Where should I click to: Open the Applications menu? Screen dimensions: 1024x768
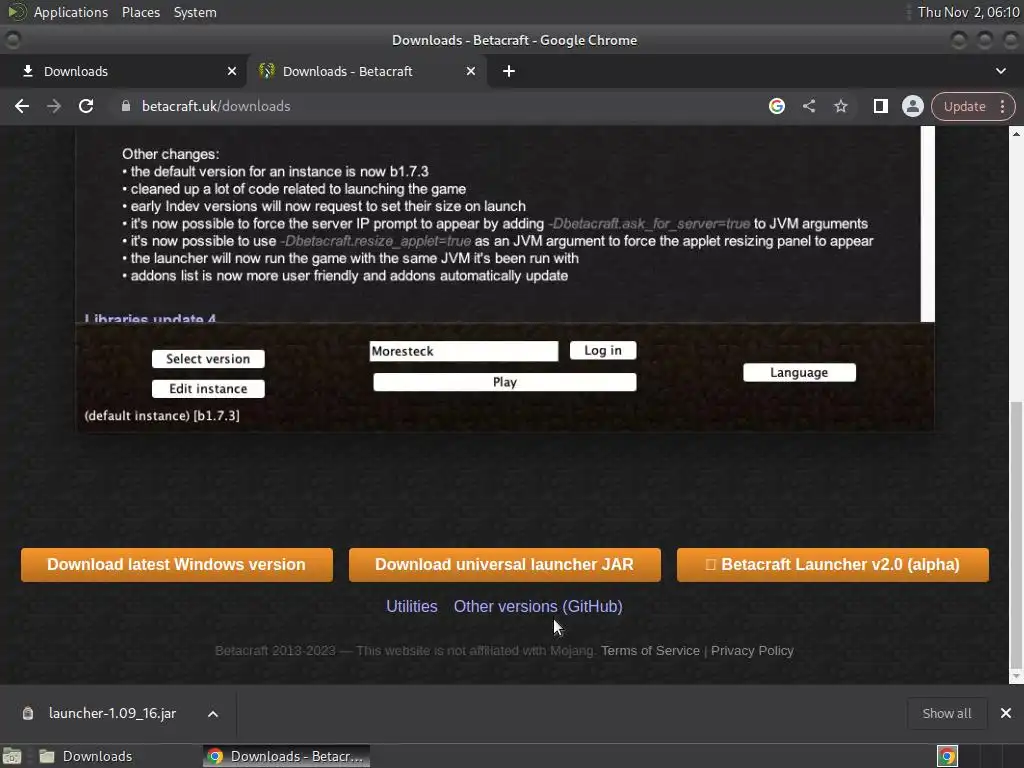(x=71, y=12)
